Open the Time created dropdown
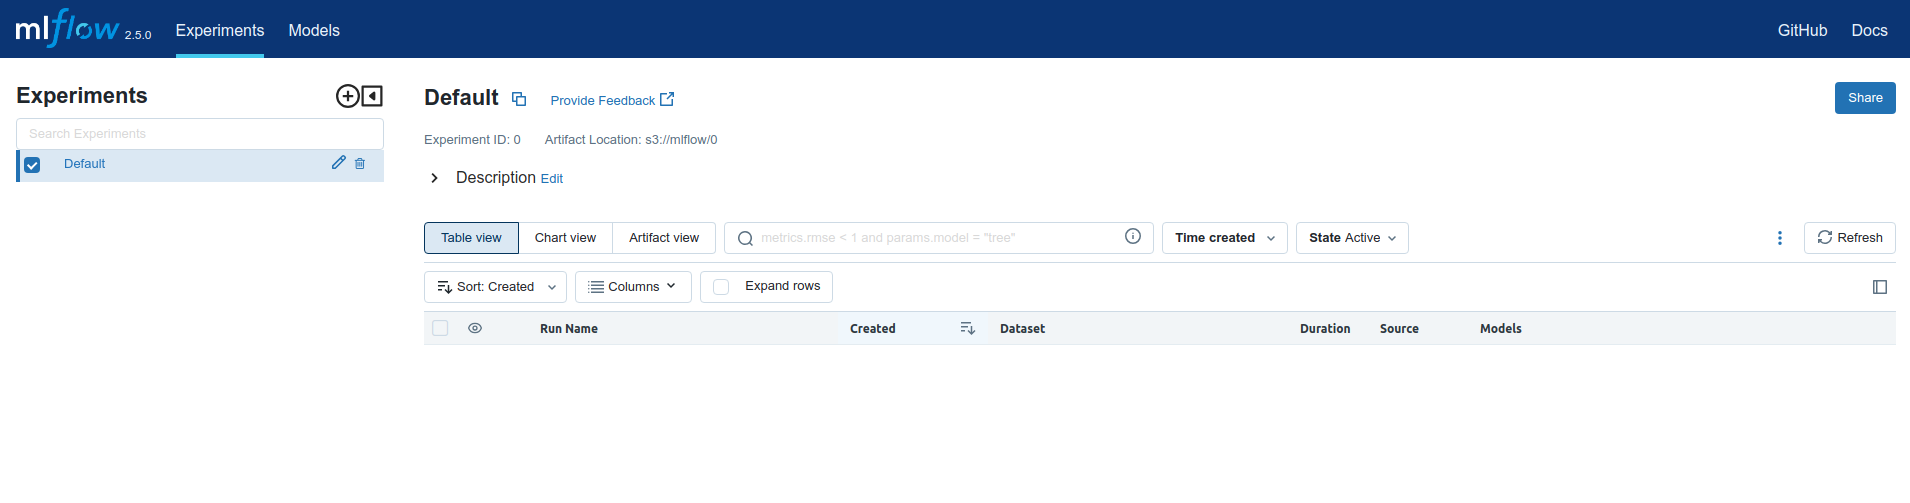The width and height of the screenshot is (1910, 503). [x=1225, y=238]
